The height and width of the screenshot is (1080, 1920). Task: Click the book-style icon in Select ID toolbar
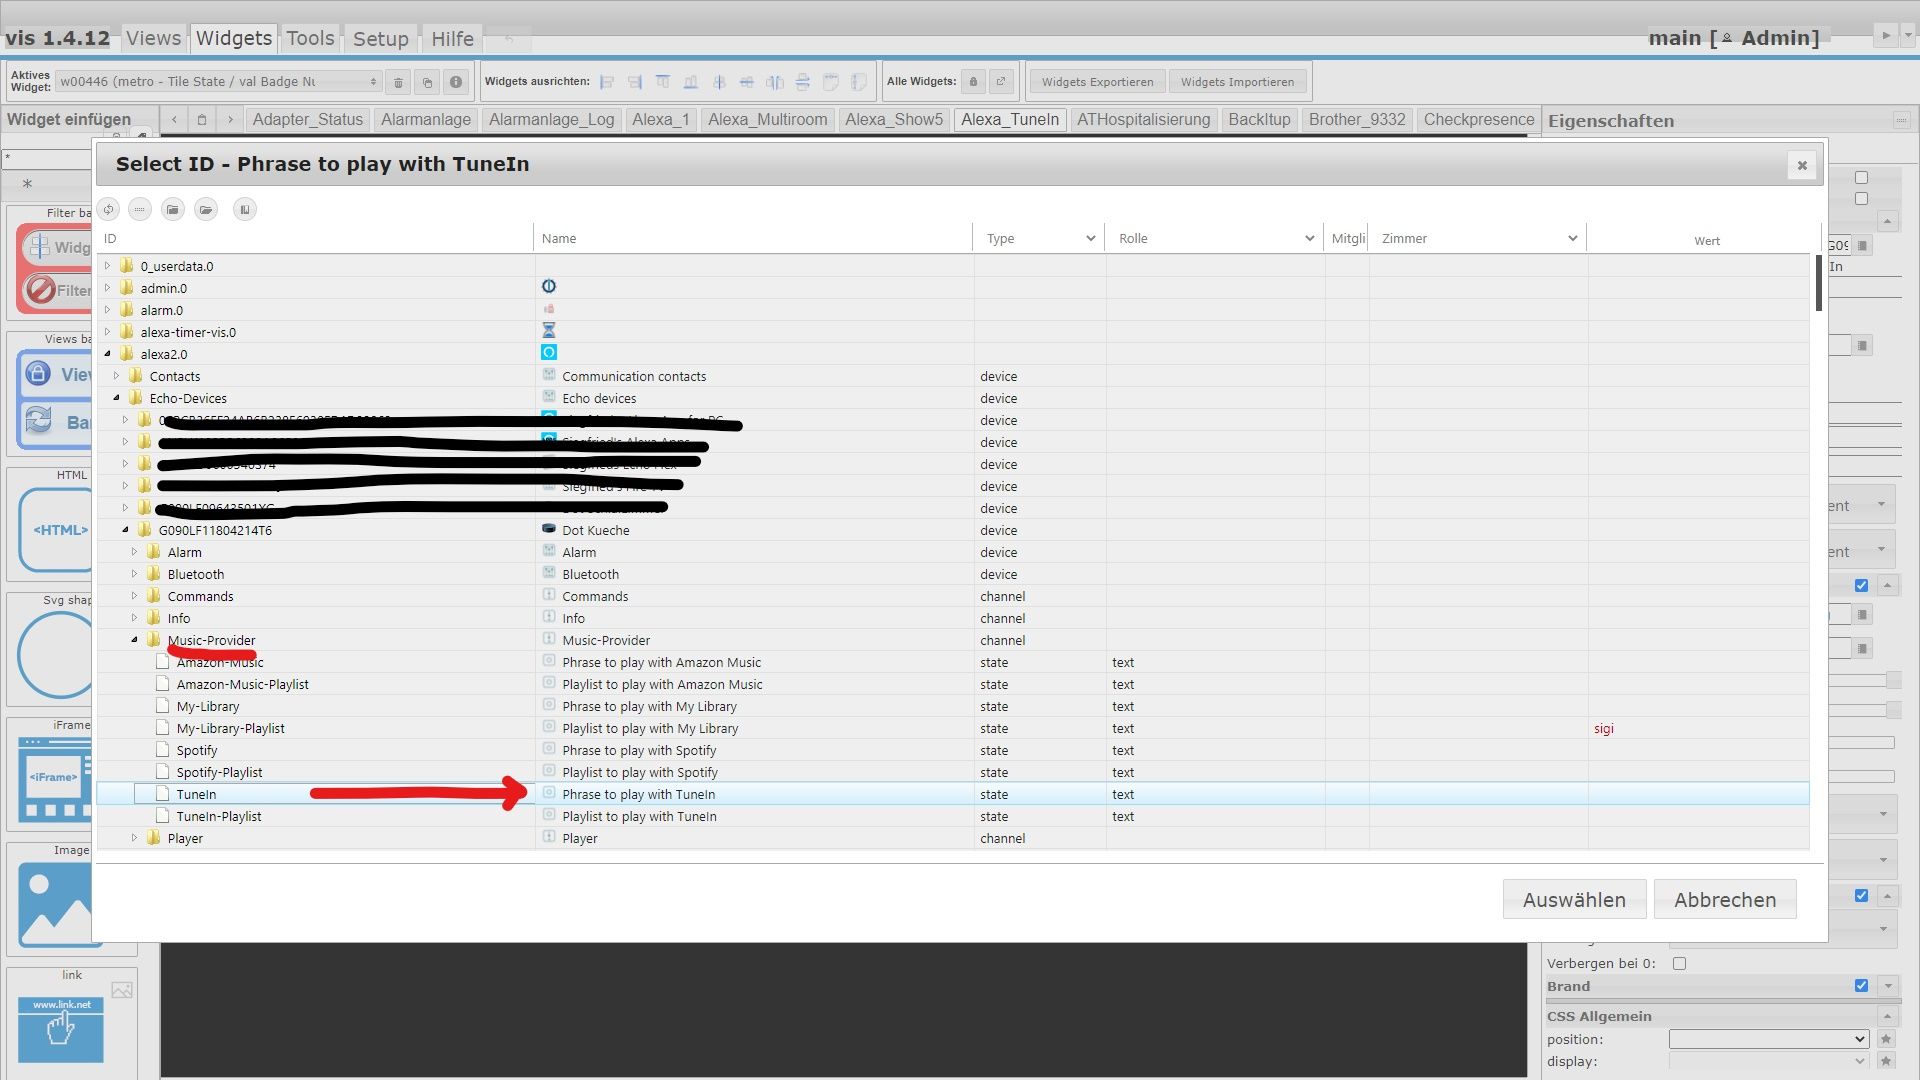pyautogui.click(x=245, y=209)
